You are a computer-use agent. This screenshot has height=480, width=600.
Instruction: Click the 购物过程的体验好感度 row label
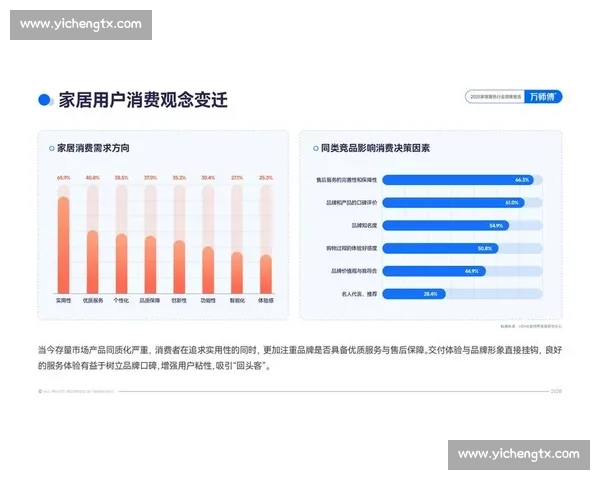(x=351, y=248)
